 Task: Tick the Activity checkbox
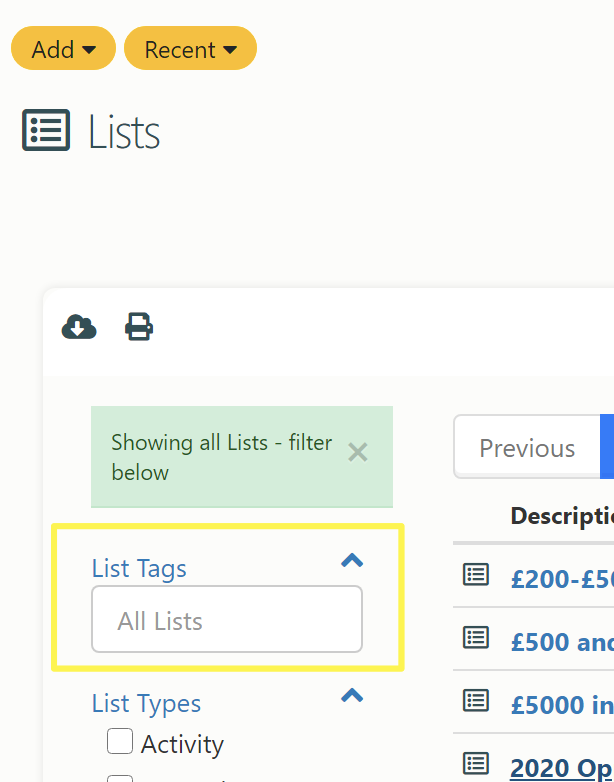pyautogui.click(x=120, y=741)
